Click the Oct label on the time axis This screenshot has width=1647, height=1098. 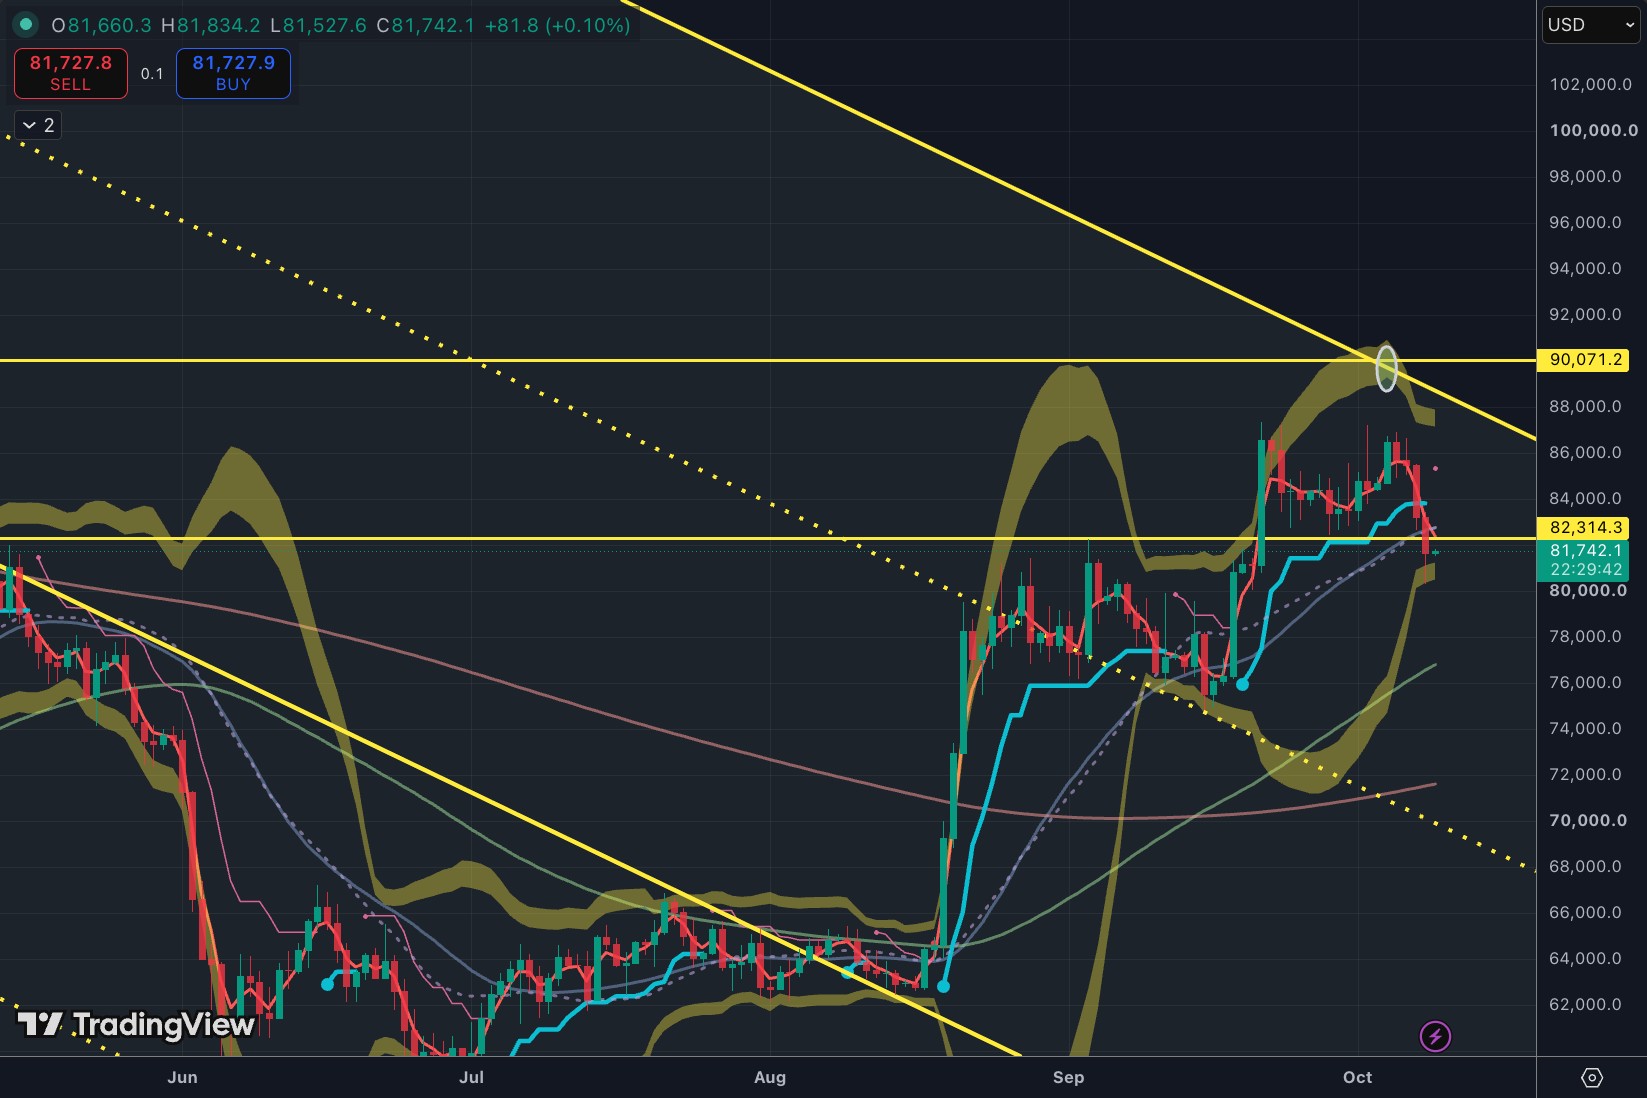[x=1357, y=1077]
